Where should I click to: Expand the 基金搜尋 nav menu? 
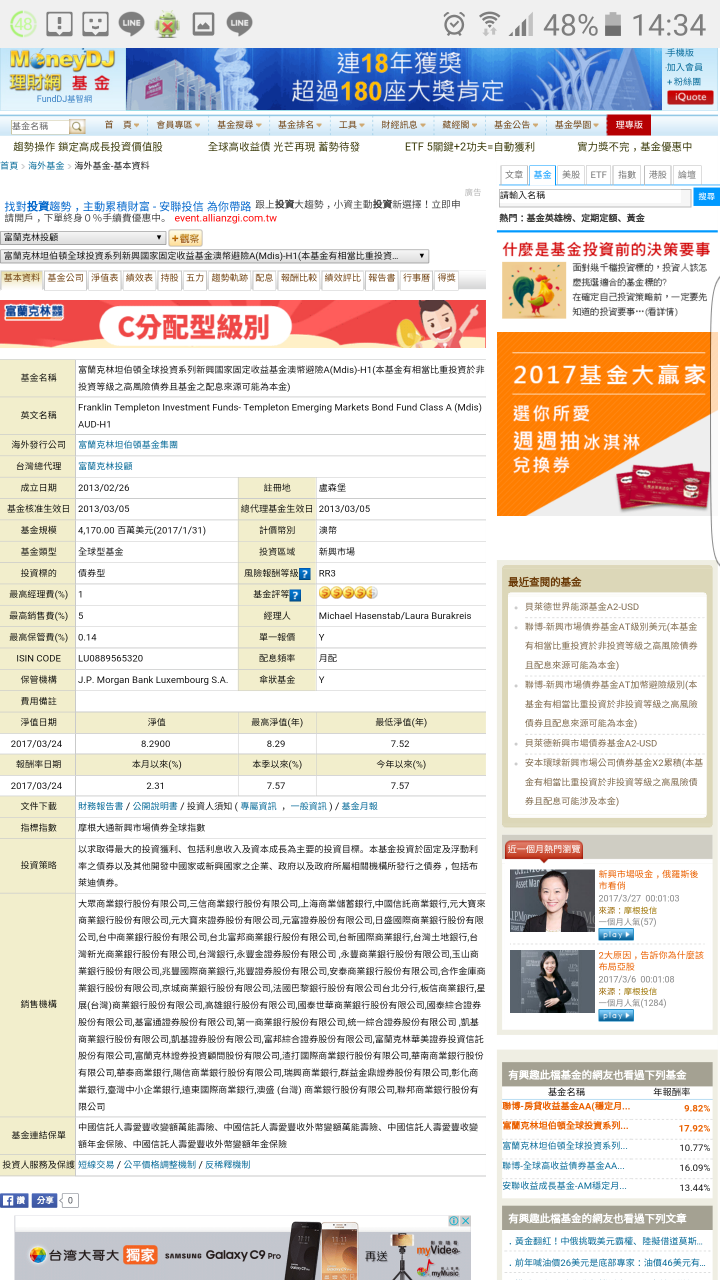pyautogui.click(x=240, y=125)
